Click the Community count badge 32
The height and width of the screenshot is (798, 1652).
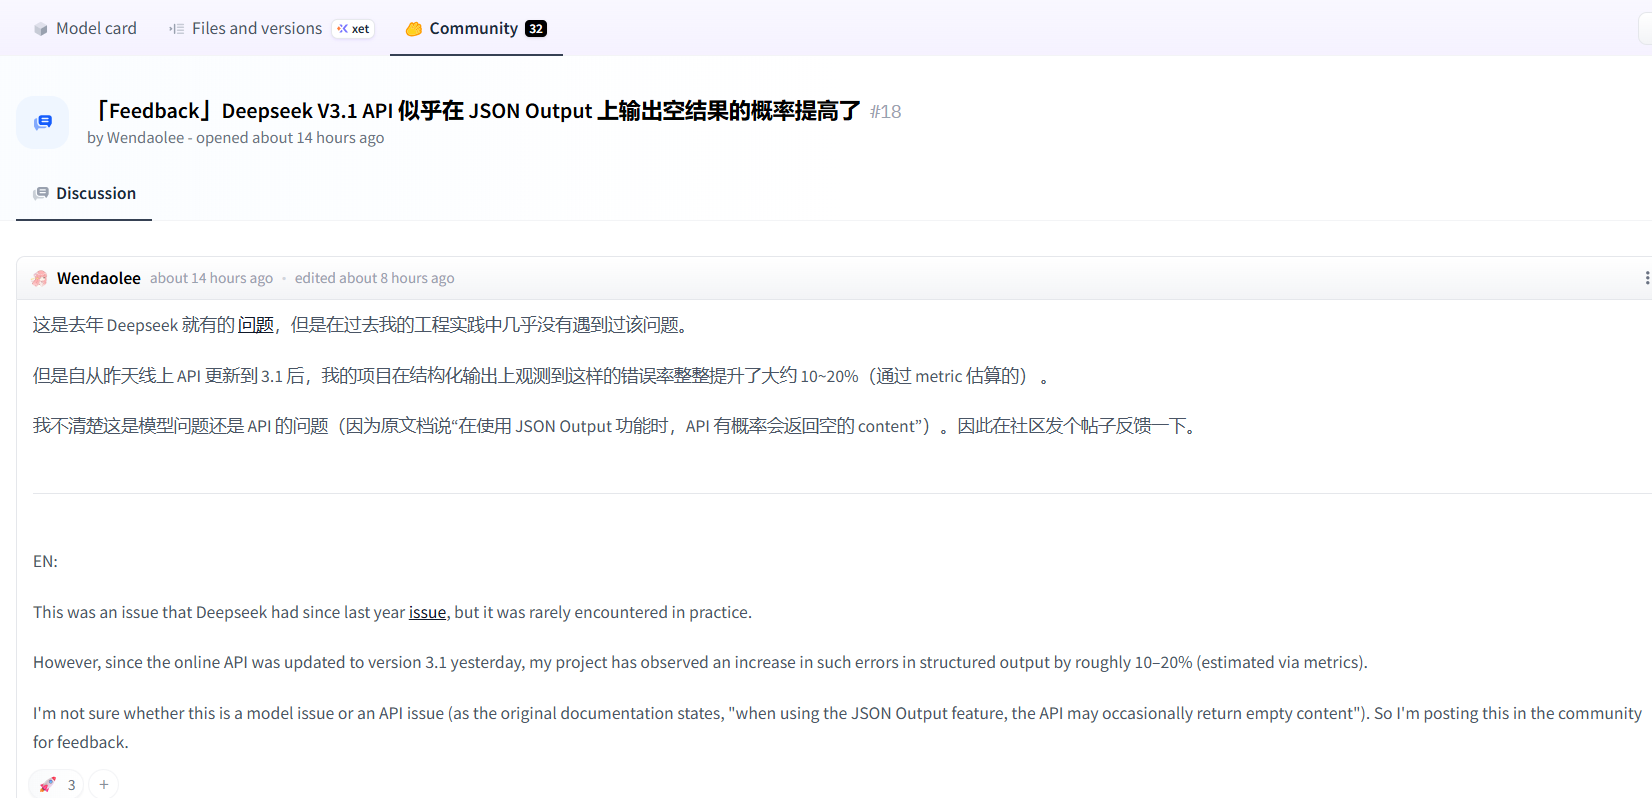point(536,29)
